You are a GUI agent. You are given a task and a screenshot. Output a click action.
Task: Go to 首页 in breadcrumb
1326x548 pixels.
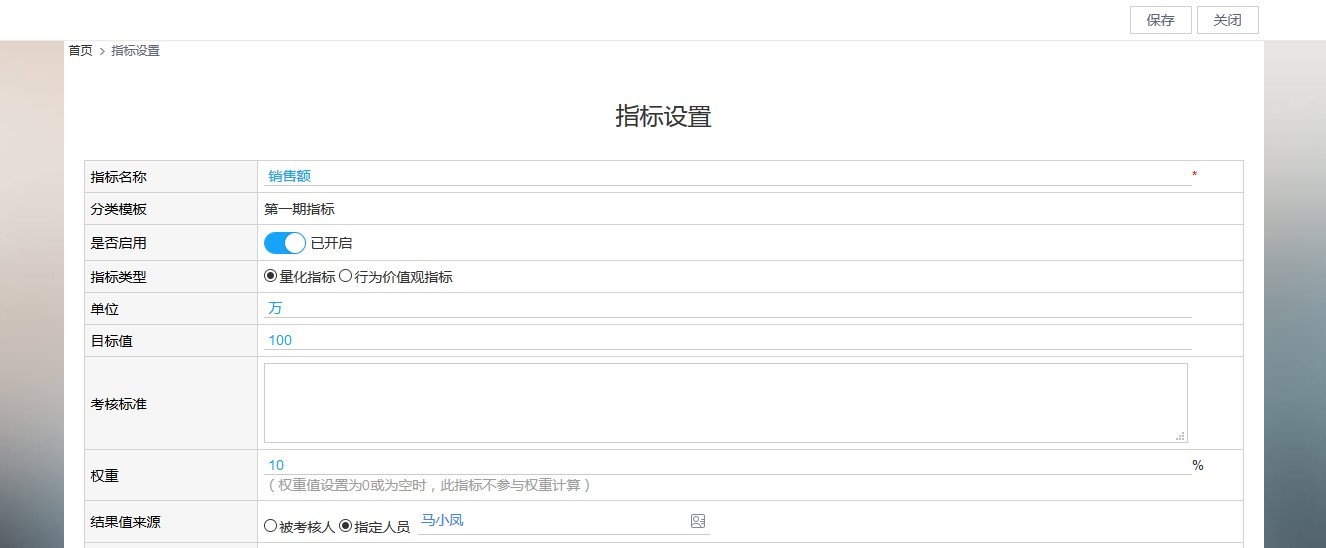(x=80, y=51)
